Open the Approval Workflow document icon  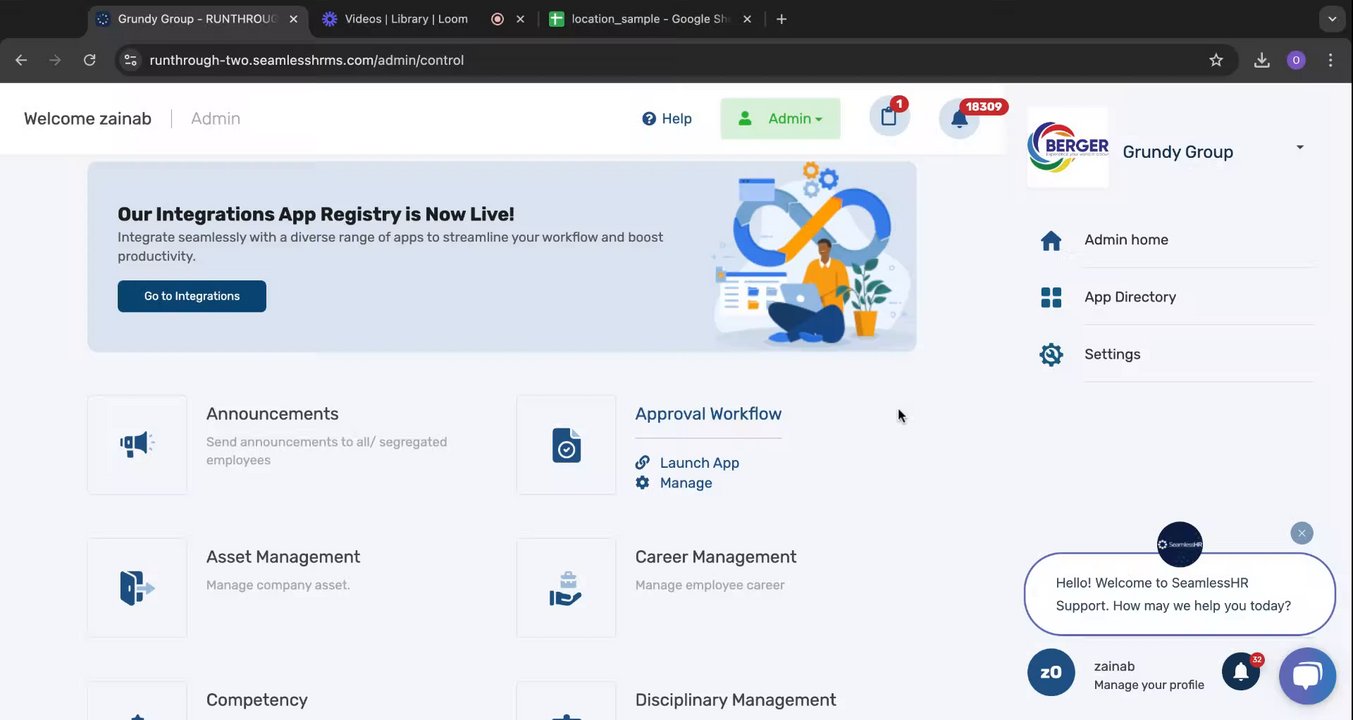pyautogui.click(x=566, y=444)
